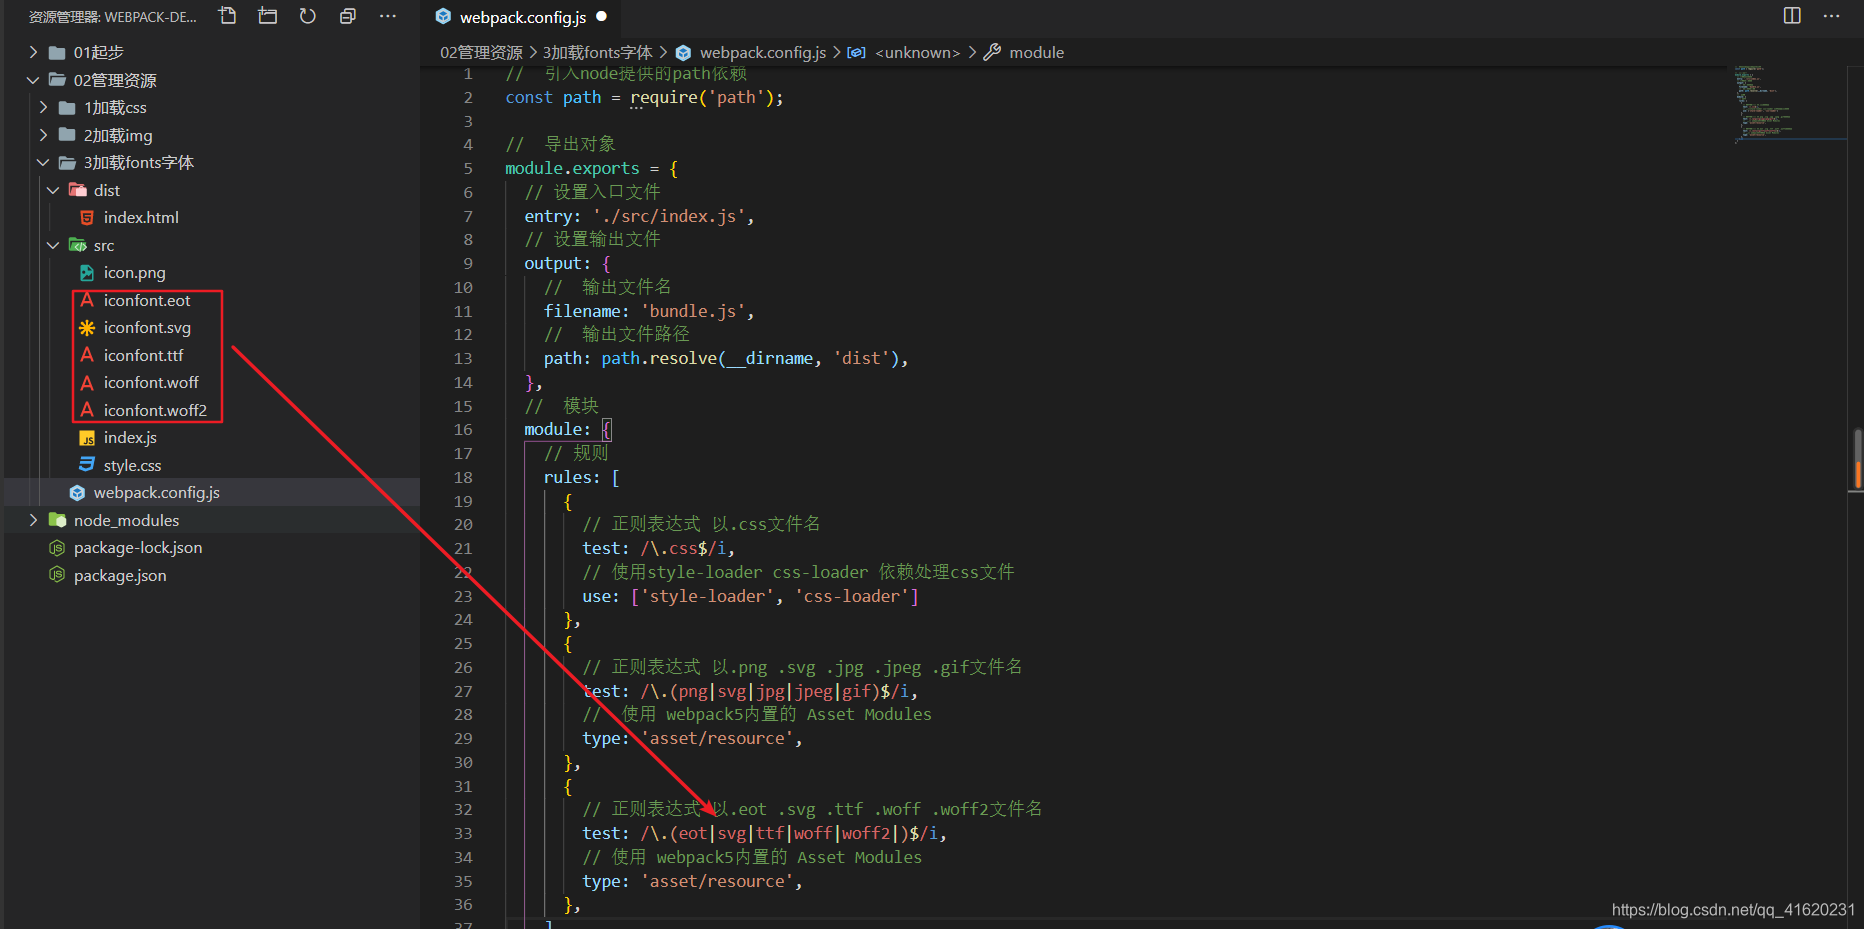Screen dimensions: 1864x929
Task: Click 'asset/resource' text on line 35
Action: [x=717, y=881]
